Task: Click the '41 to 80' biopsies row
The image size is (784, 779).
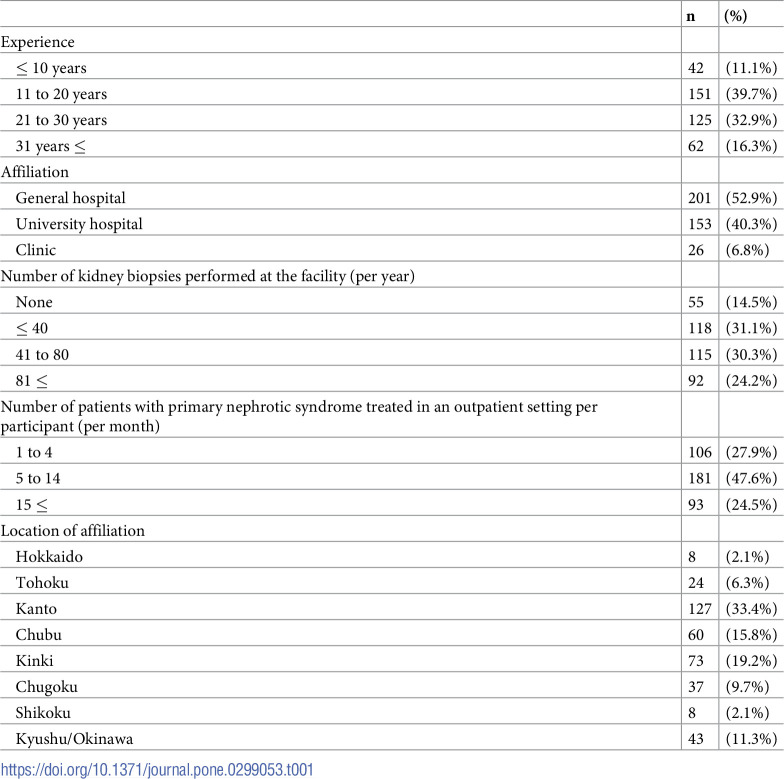Action: [x=392, y=354]
